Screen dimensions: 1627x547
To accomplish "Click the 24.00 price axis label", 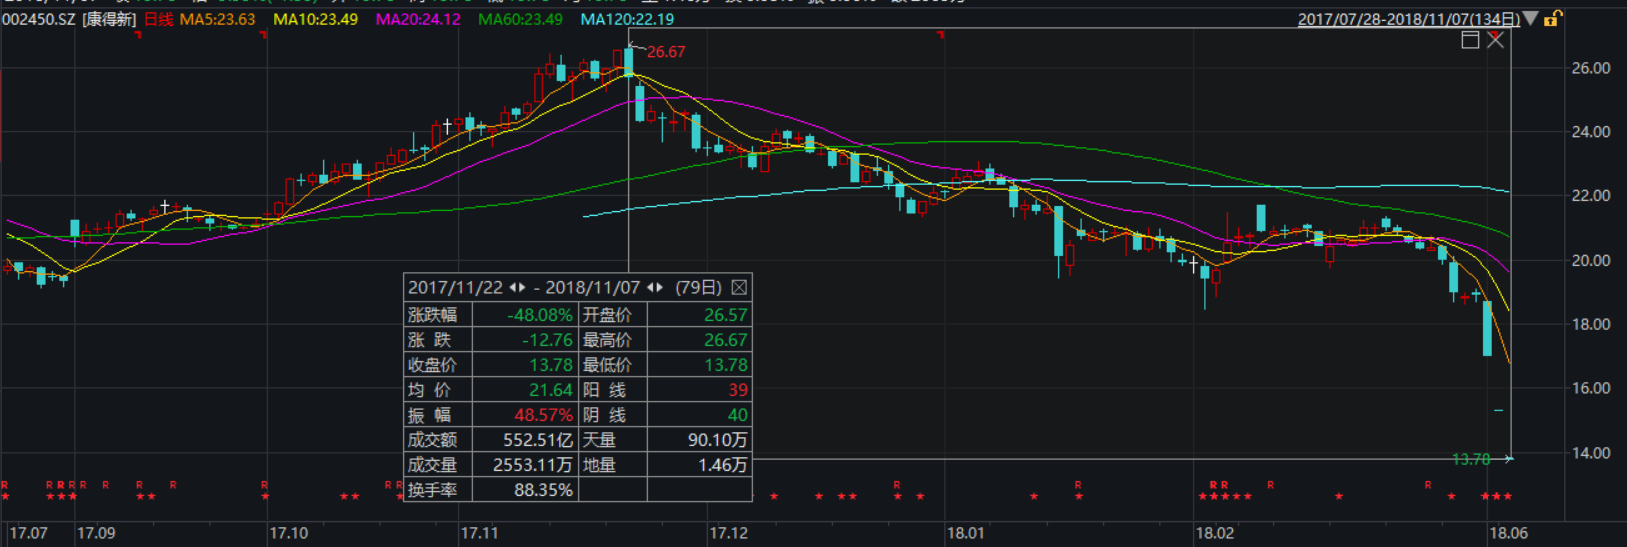I will click(x=1591, y=132).
